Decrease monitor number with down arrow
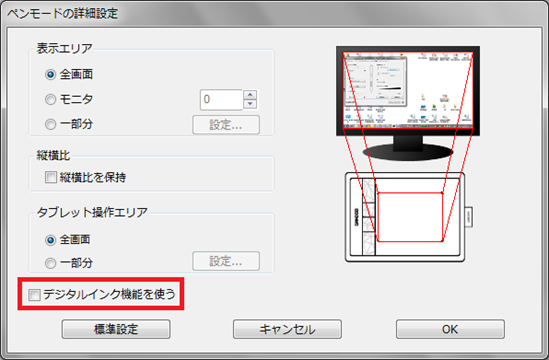This screenshot has width=549, height=360. click(x=250, y=104)
